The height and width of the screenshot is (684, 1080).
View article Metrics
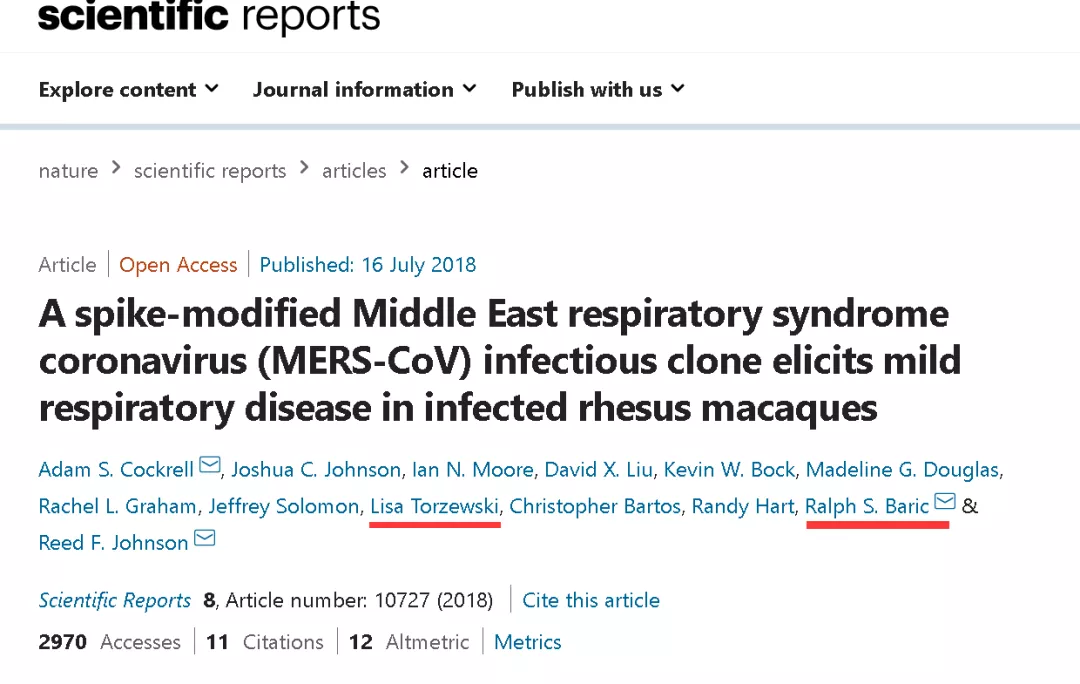528,642
